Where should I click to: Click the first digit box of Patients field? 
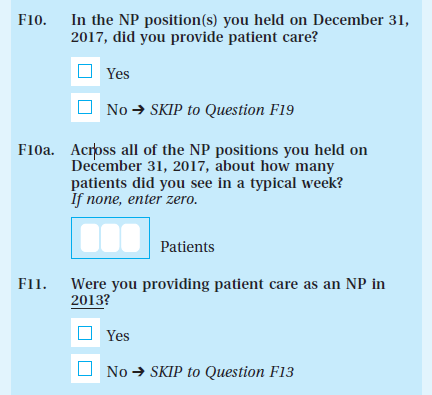[90, 238]
